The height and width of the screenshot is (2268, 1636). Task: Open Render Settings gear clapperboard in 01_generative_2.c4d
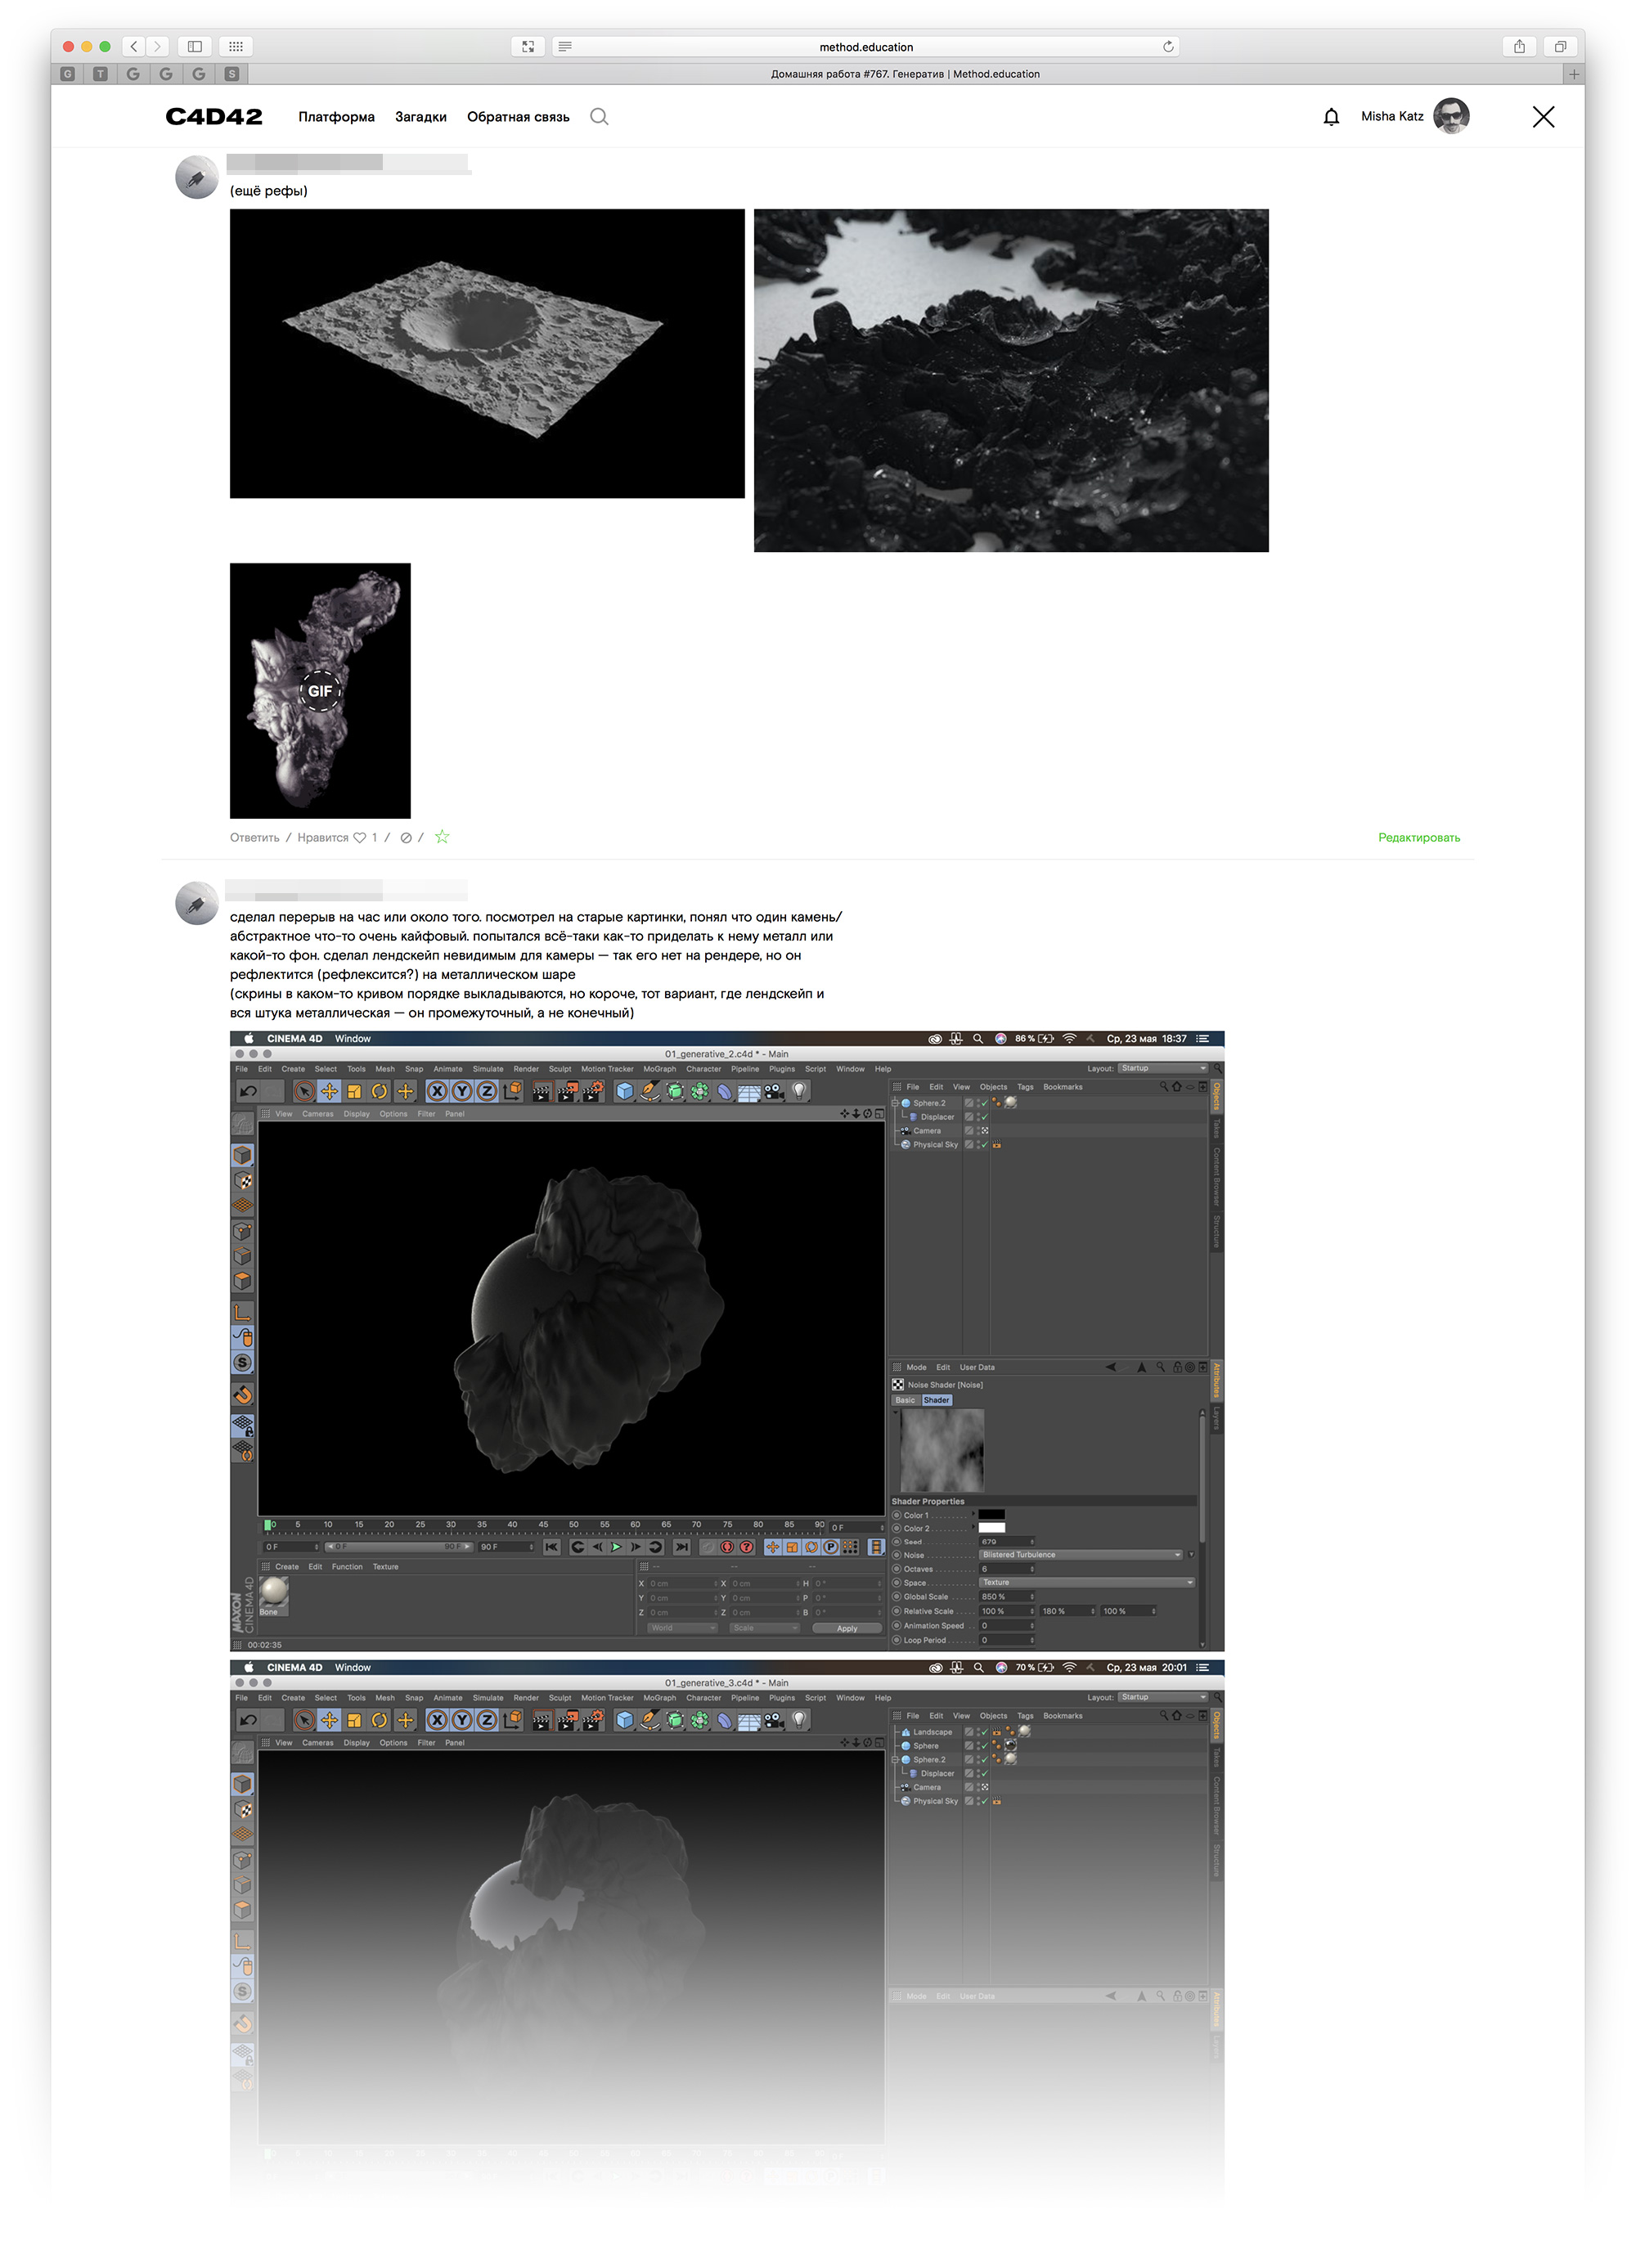click(592, 1091)
